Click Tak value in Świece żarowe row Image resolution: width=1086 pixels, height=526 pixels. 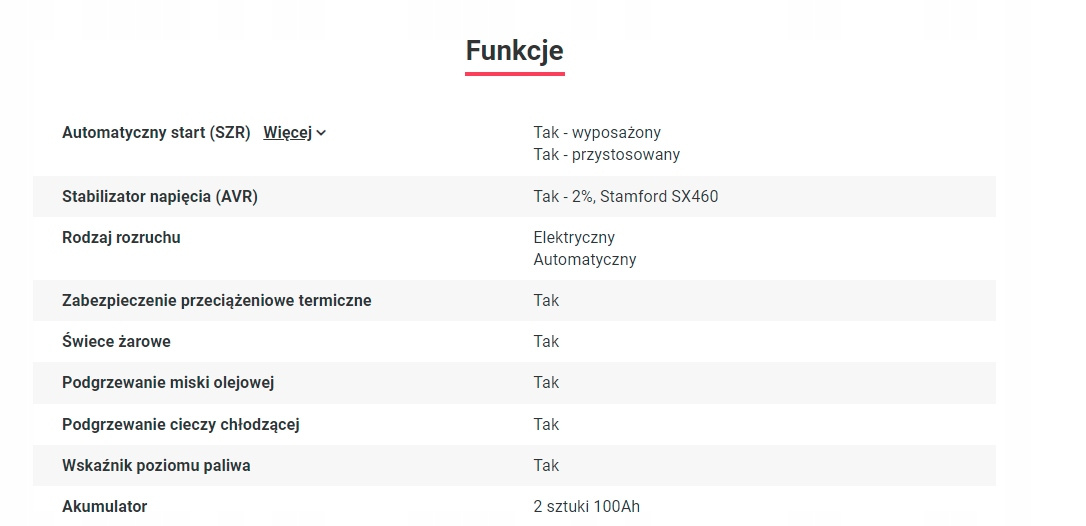point(546,342)
